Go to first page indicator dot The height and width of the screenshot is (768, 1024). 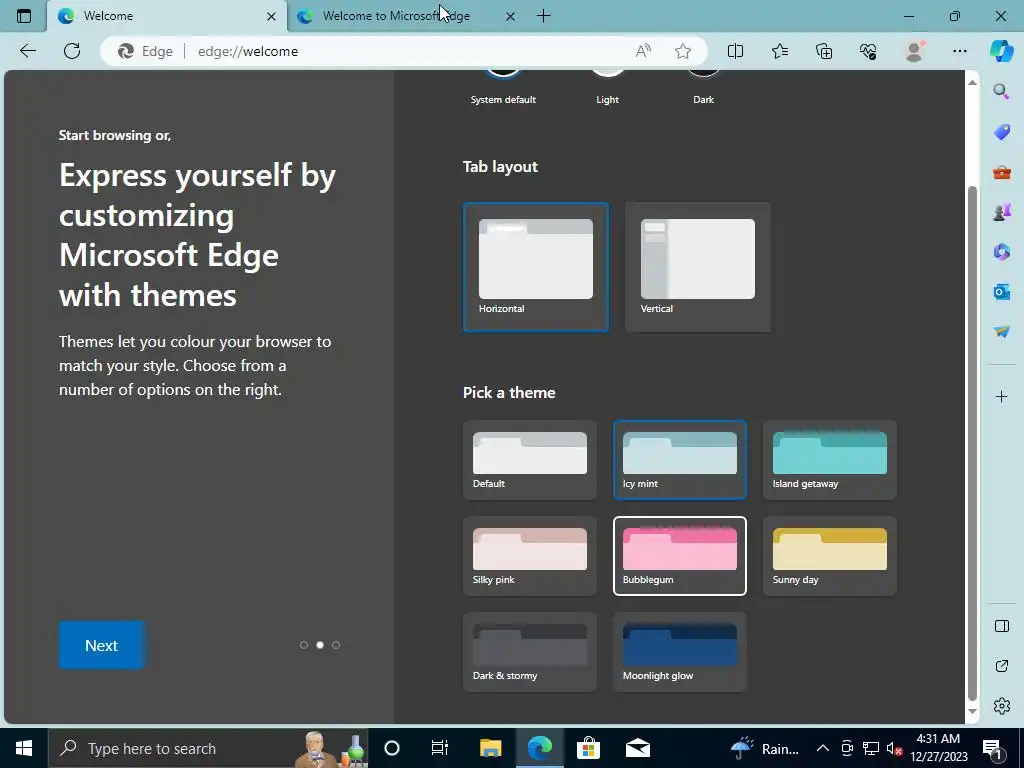(304, 645)
